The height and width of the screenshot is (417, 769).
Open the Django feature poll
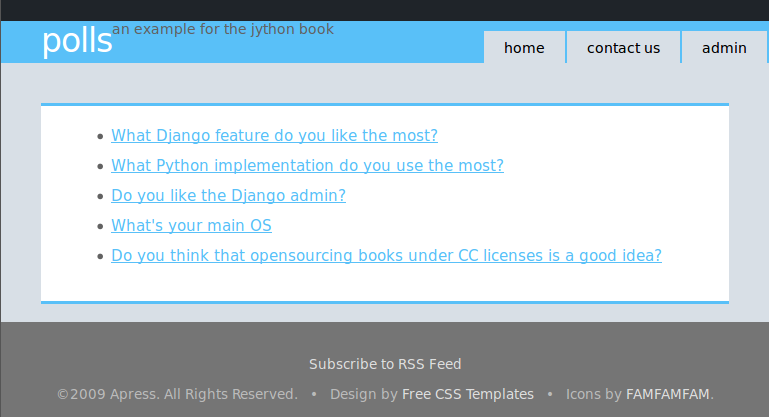[274, 136]
